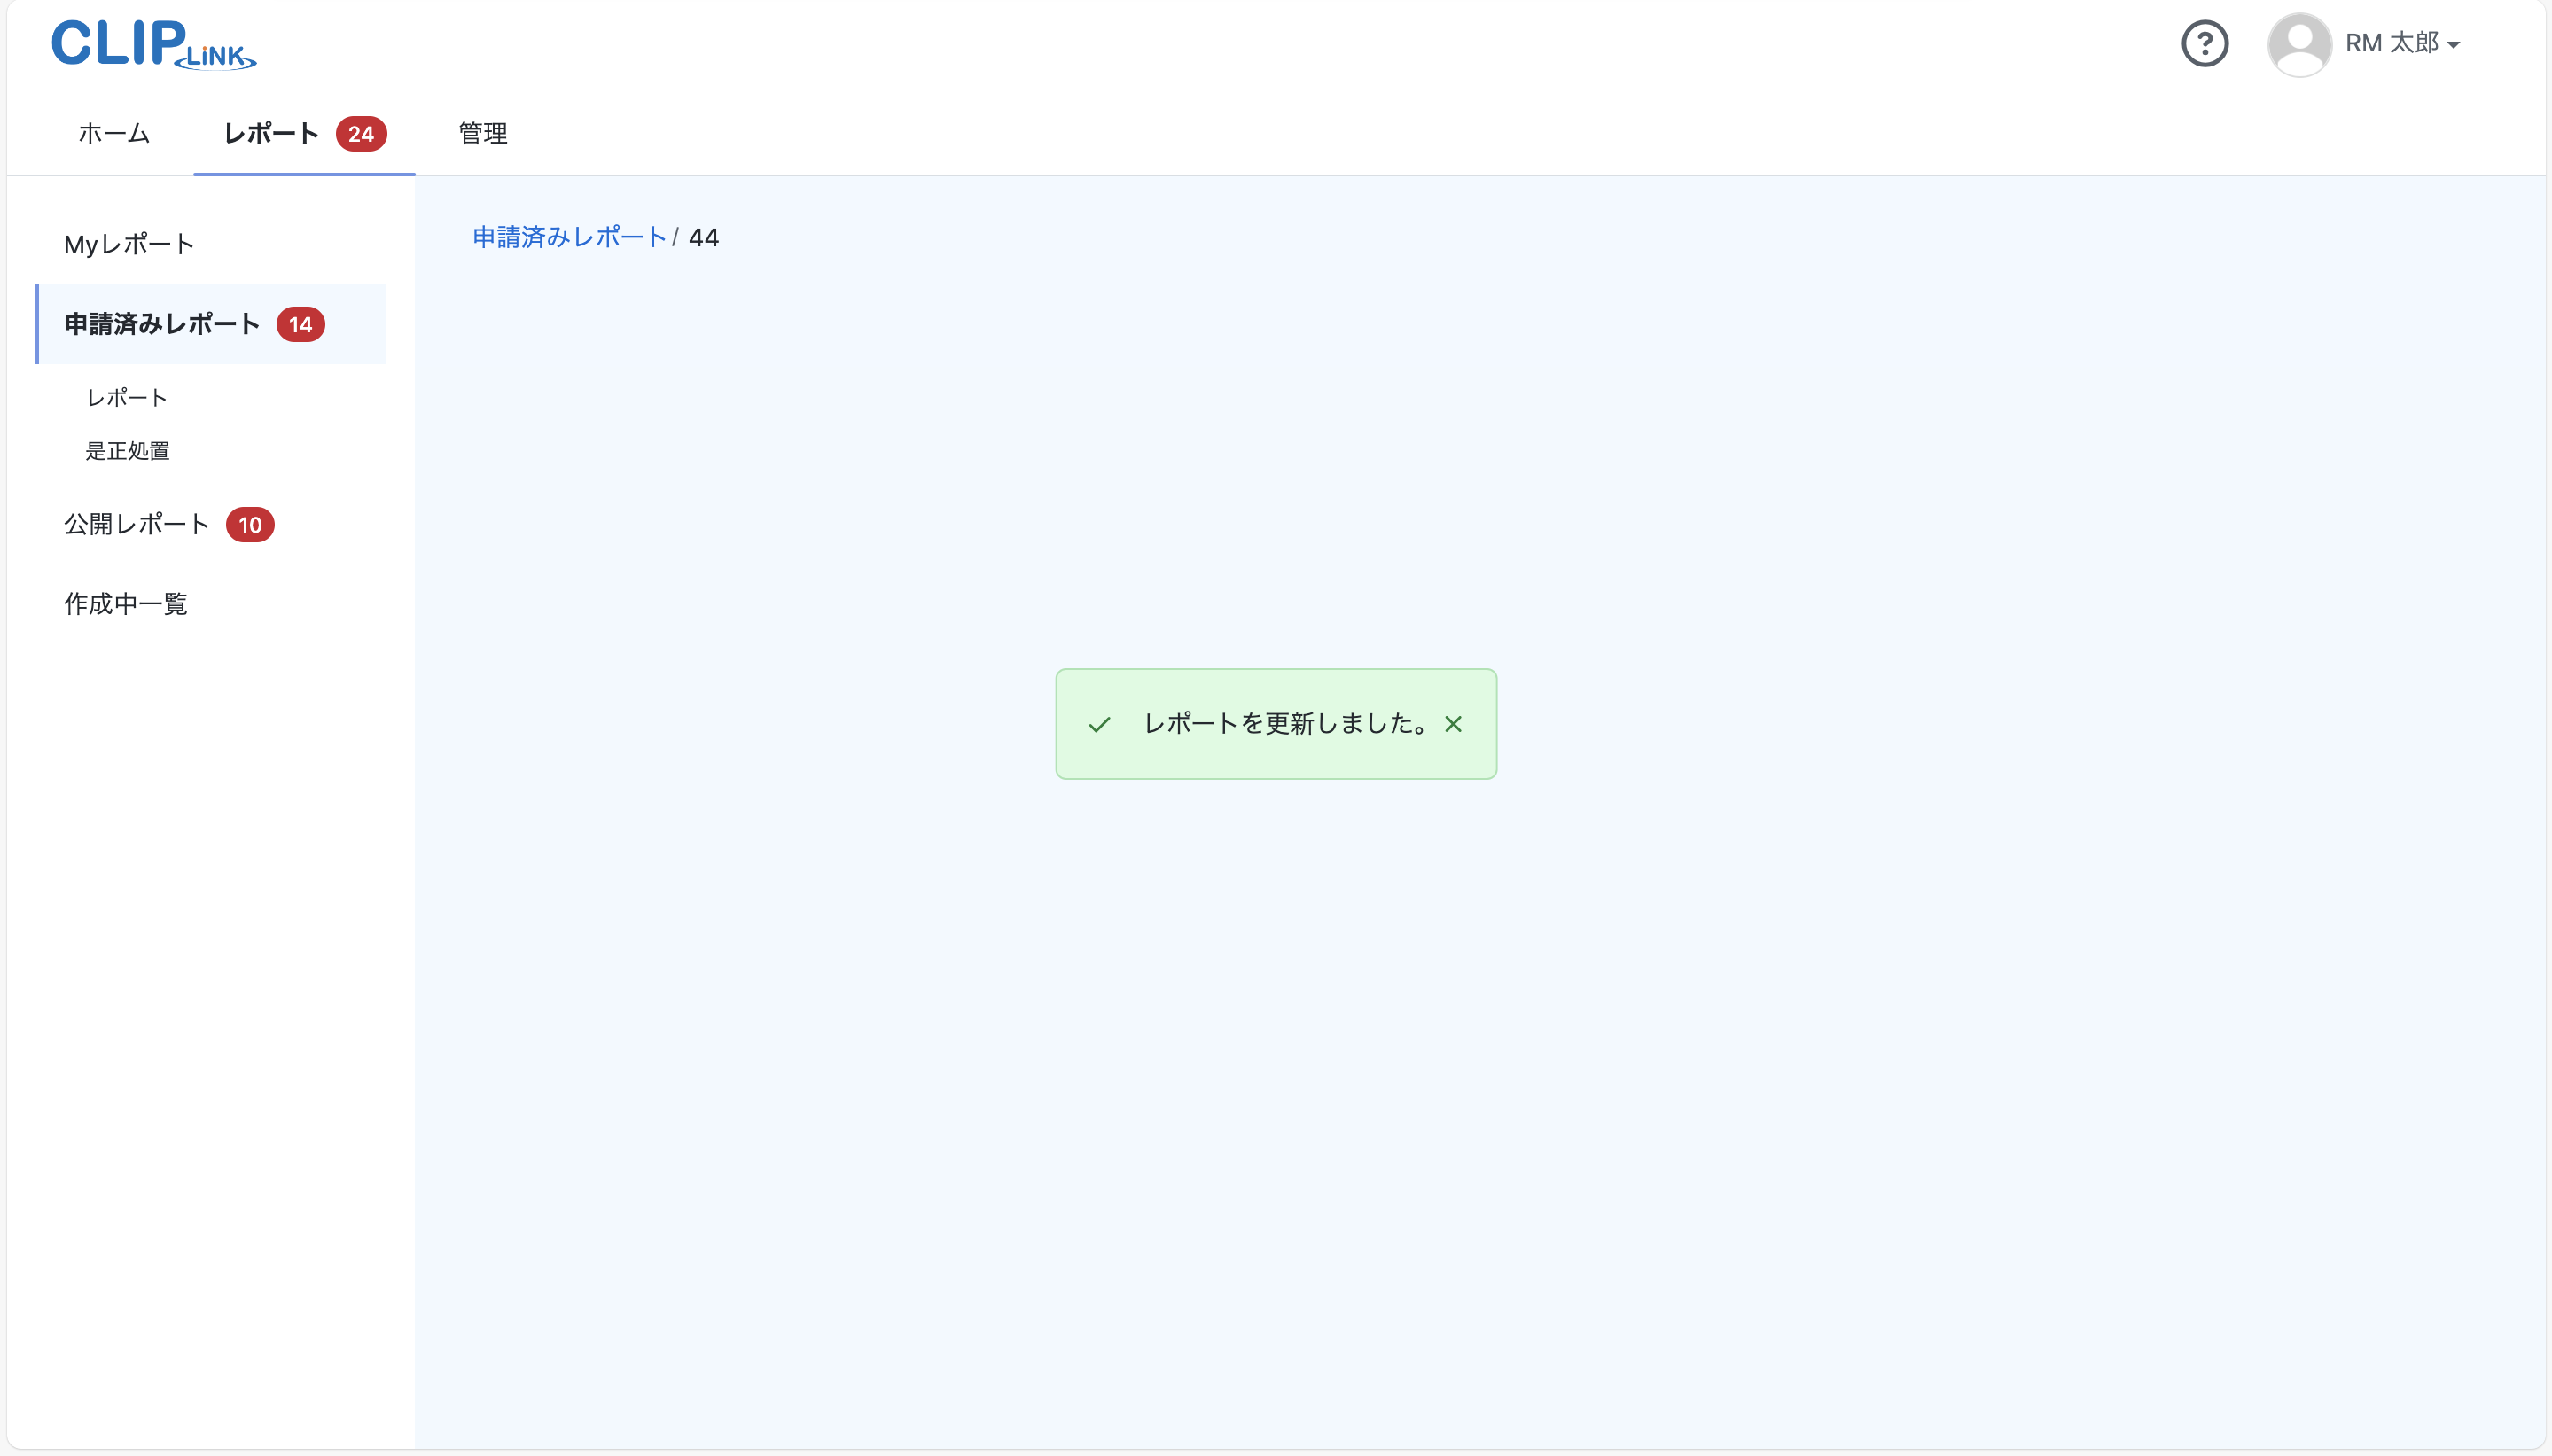The width and height of the screenshot is (2552, 1456).
Task: Click the breadcrumb item labeled 44
Action: click(x=703, y=237)
